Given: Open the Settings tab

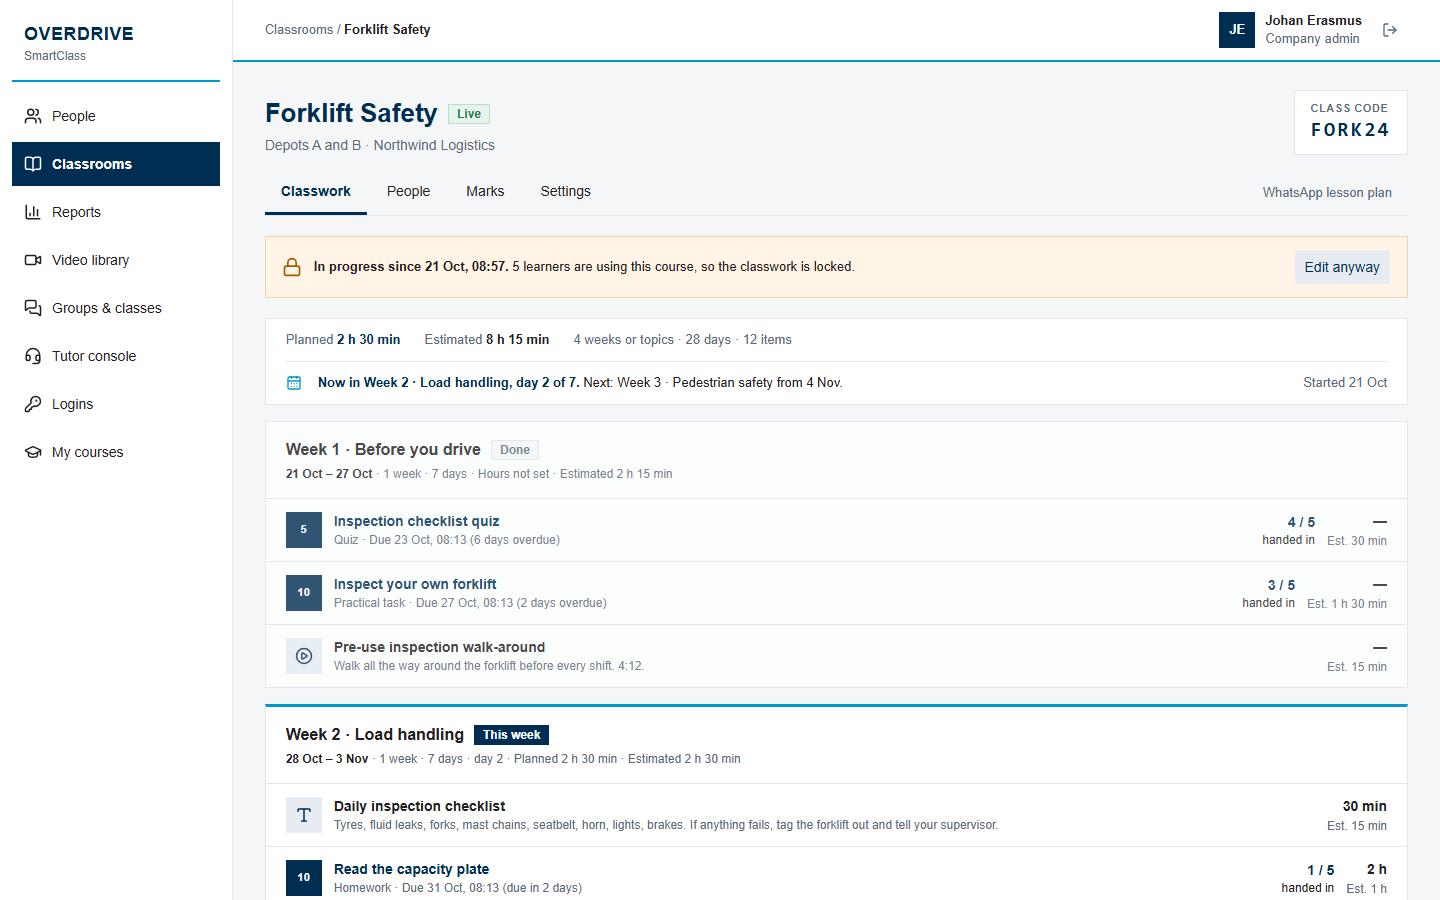Looking at the screenshot, I should click(565, 191).
